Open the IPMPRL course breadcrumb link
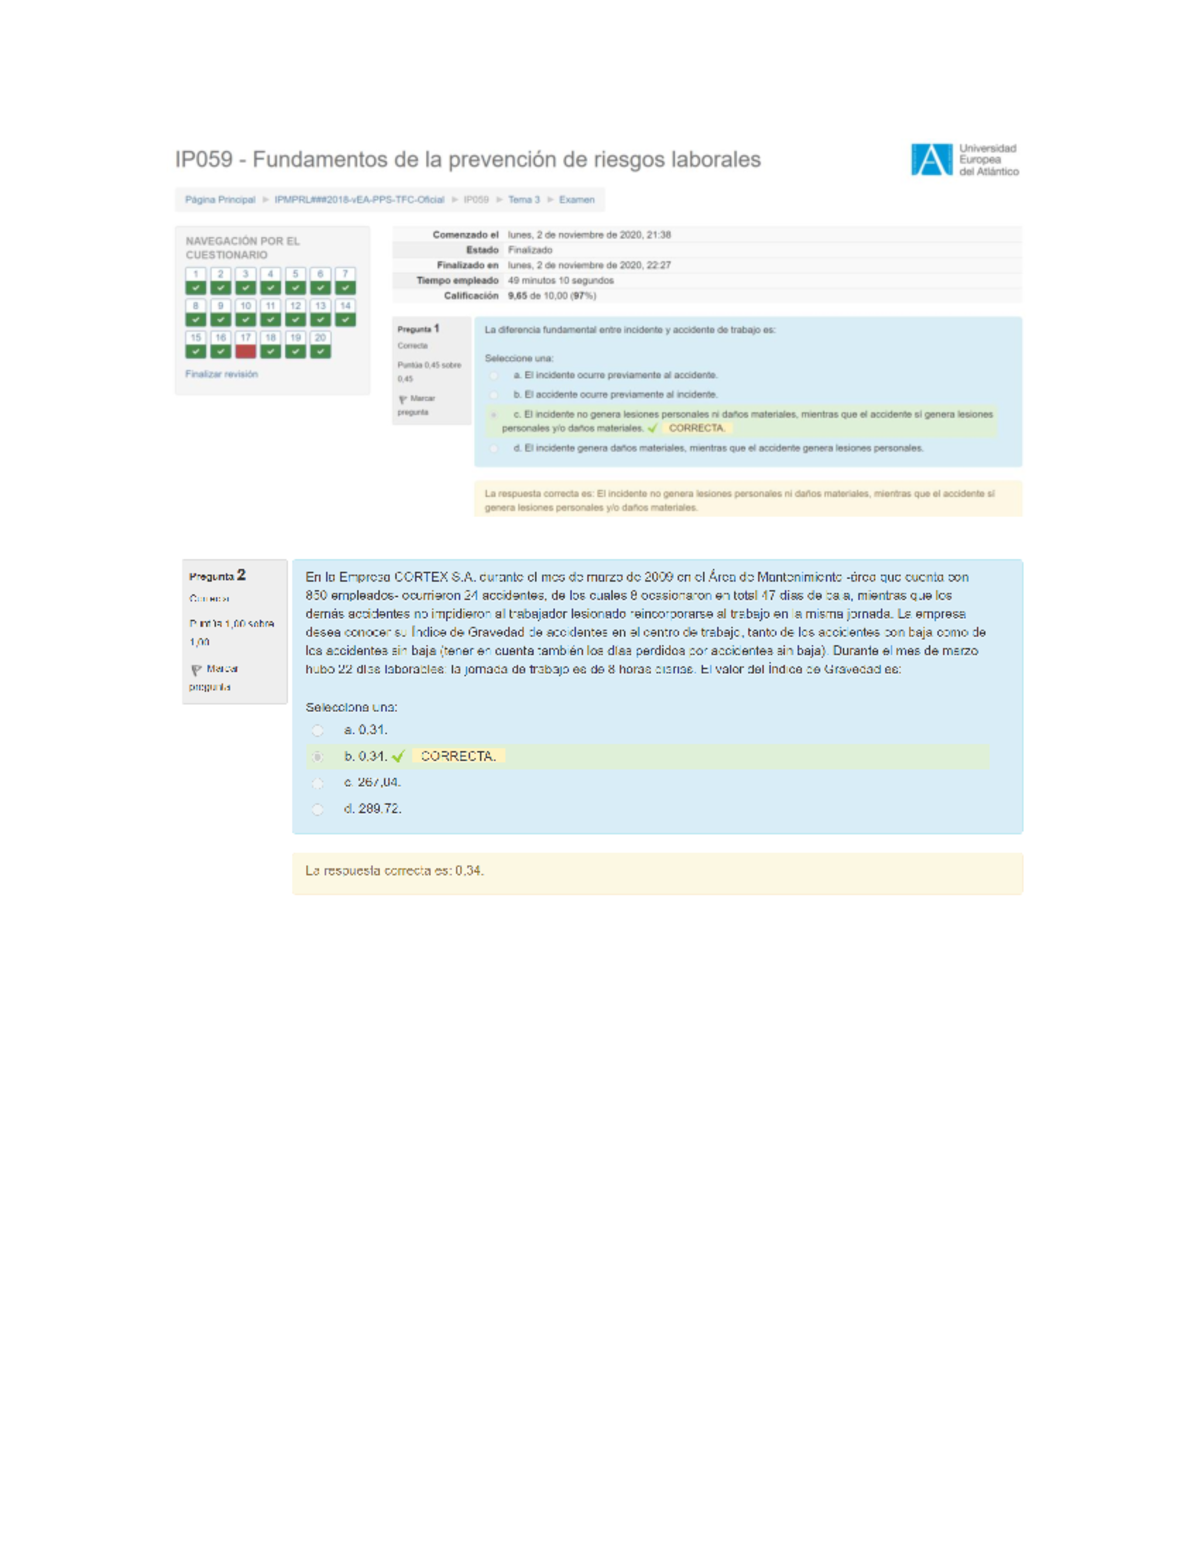Viewport: 1200px width, 1553px height. click(359, 200)
